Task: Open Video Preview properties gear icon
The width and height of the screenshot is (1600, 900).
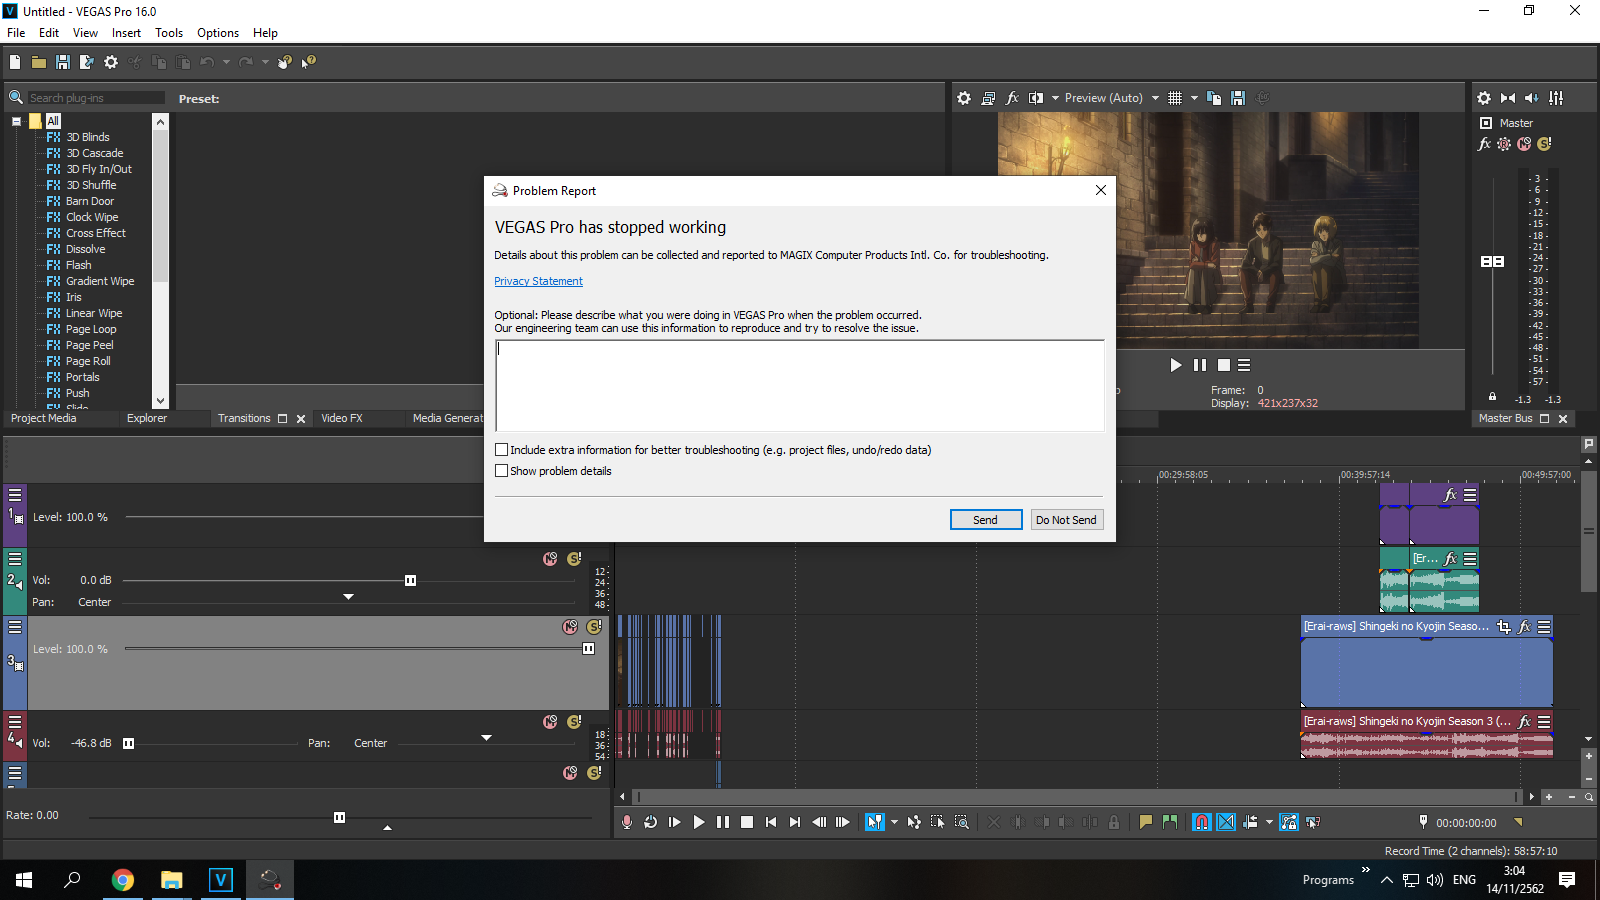Action: (964, 98)
